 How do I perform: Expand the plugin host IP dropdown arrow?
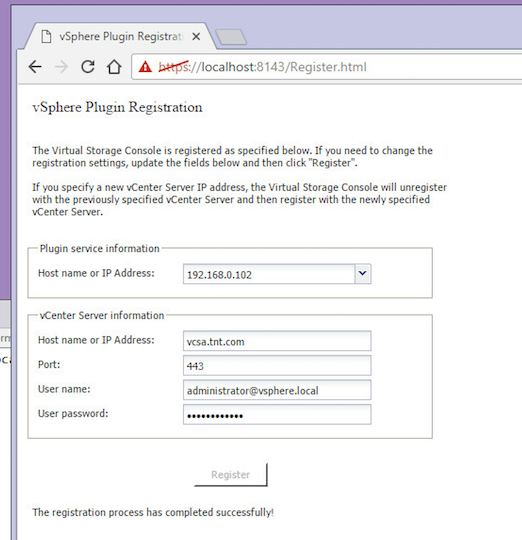(x=363, y=274)
